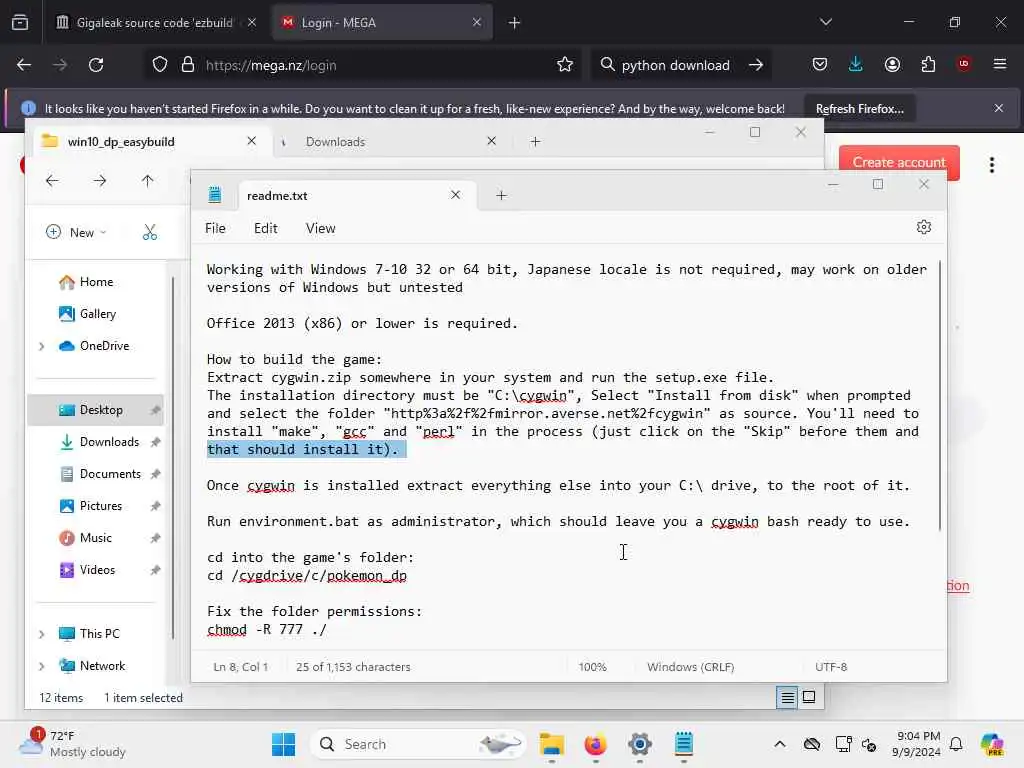Click the Cut scissors icon in Explorer
Viewport: 1024px width, 768px height.
[x=150, y=232]
